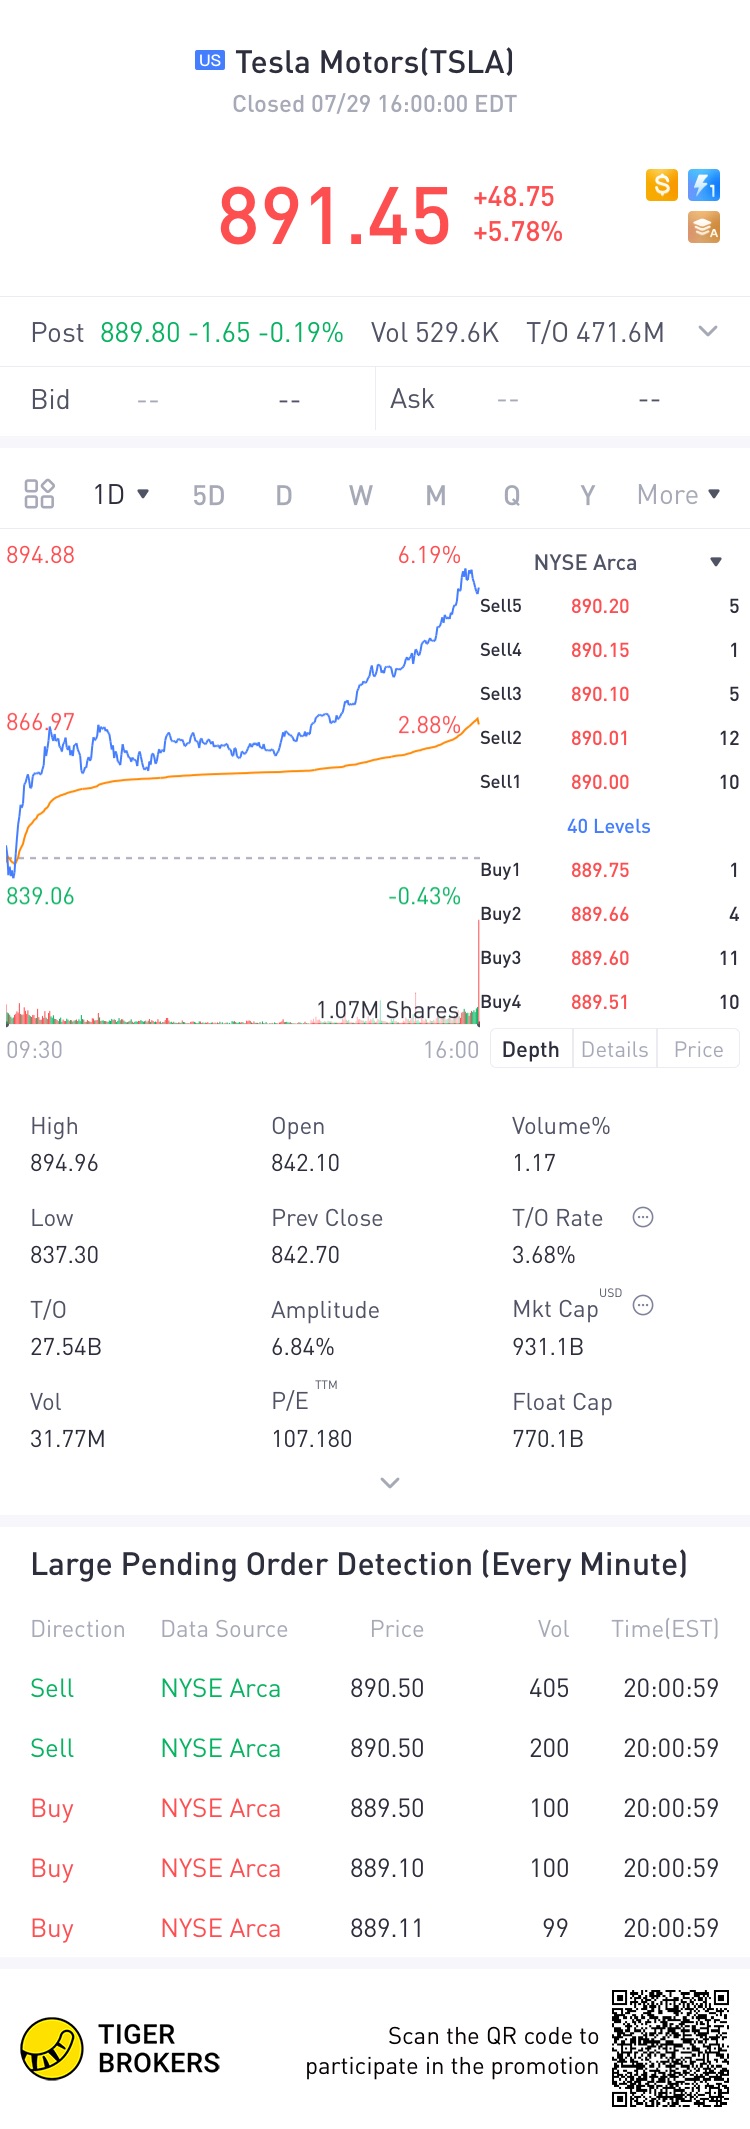Expand the post-market details chevron

click(708, 331)
